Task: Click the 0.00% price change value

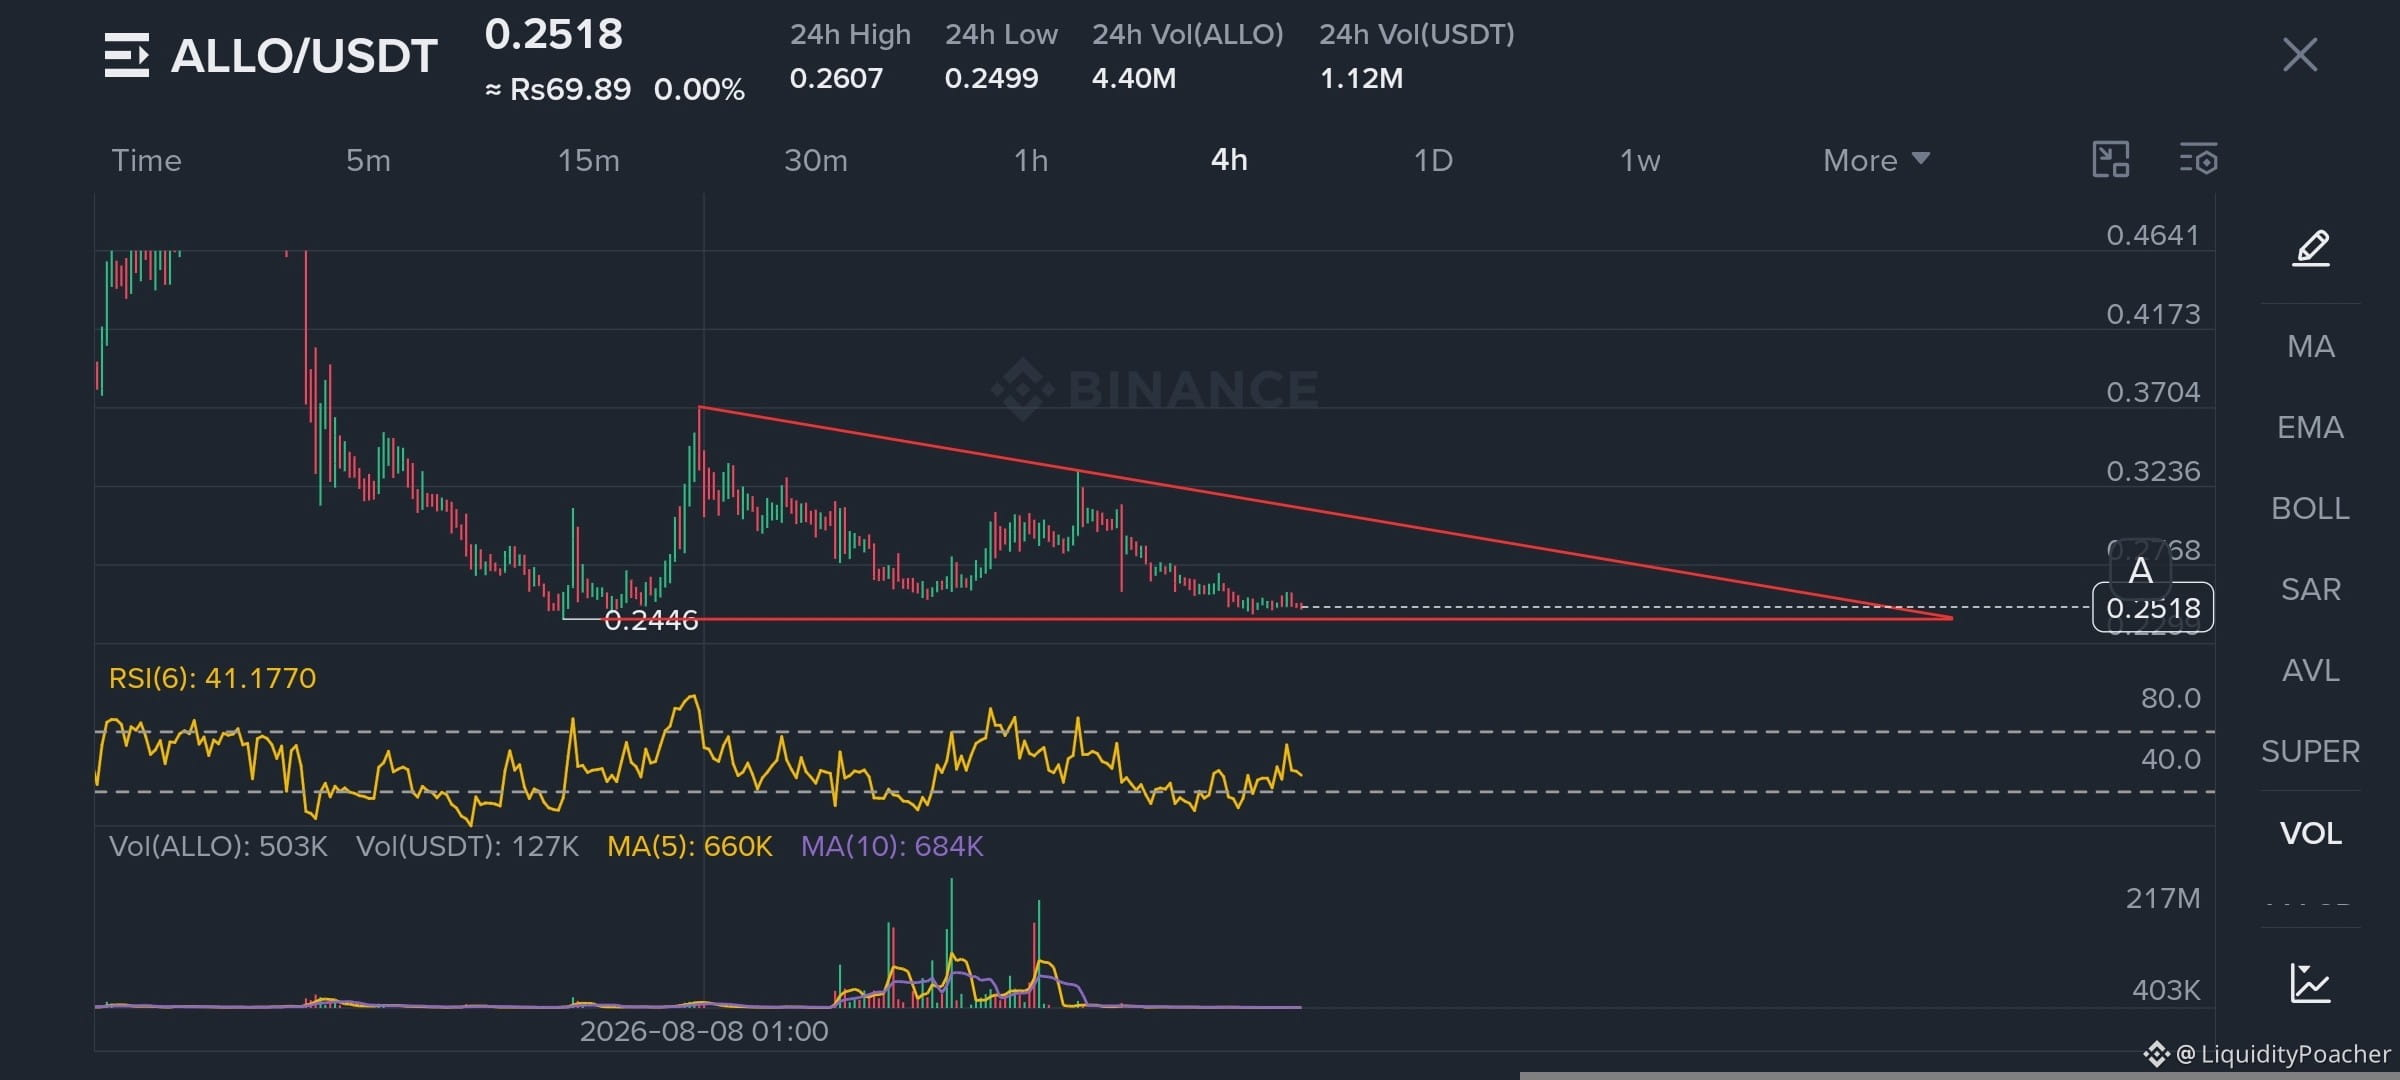Action: pos(699,90)
